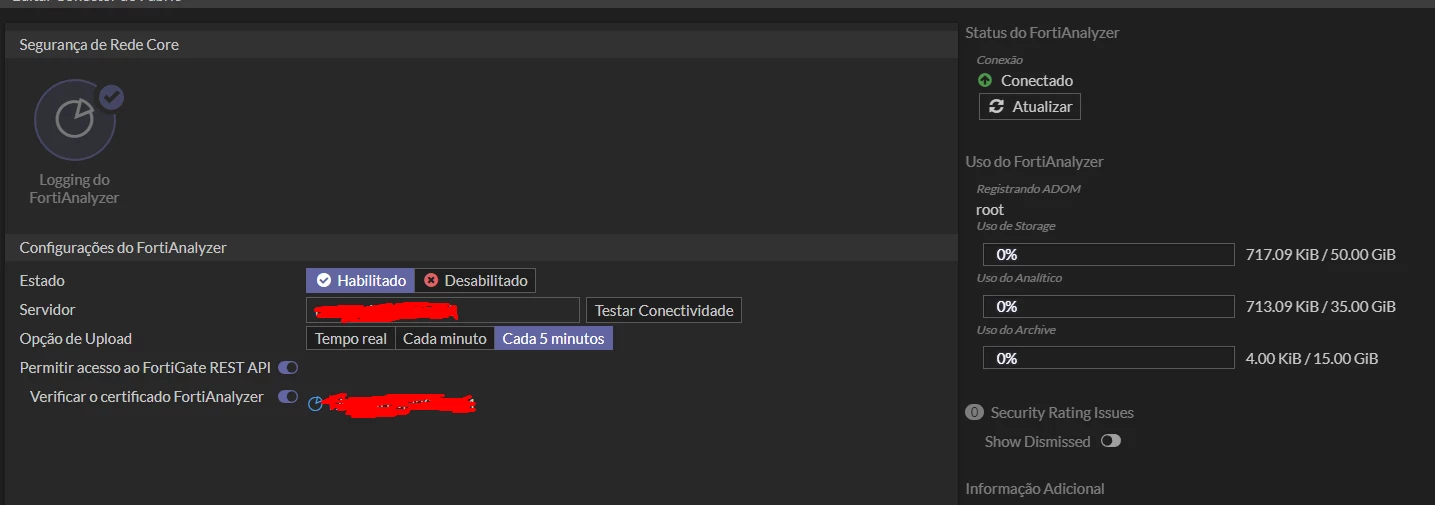This screenshot has height=505, width=1435.
Task: Click the 4.00 KiB / 15.00 GiB value
Action: (x=1312, y=358)
